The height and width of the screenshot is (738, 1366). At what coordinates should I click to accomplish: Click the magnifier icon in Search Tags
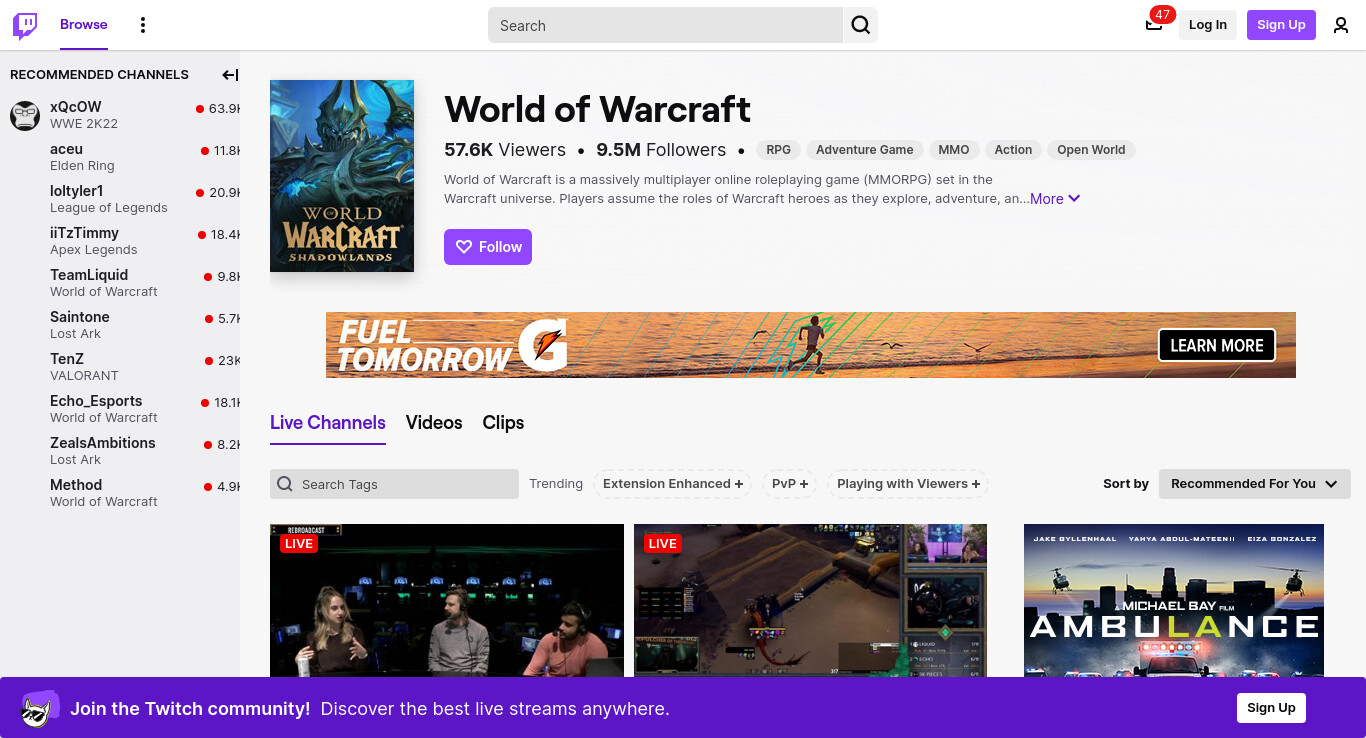285,484
